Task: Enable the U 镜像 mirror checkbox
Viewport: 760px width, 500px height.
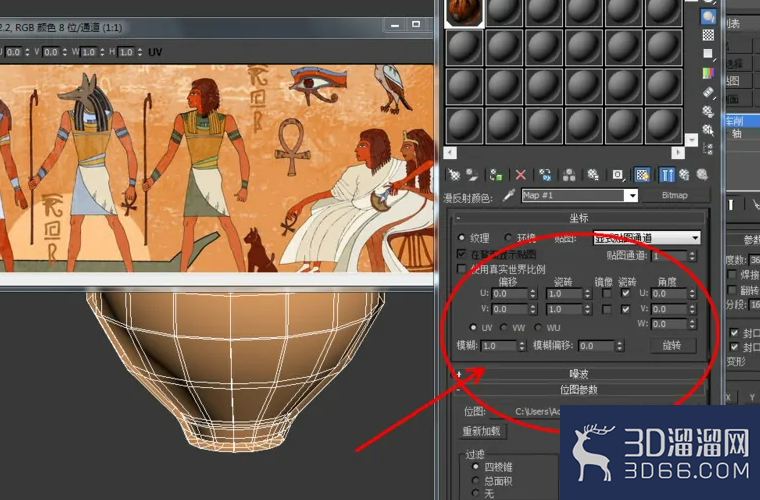Action: [606, 293]
